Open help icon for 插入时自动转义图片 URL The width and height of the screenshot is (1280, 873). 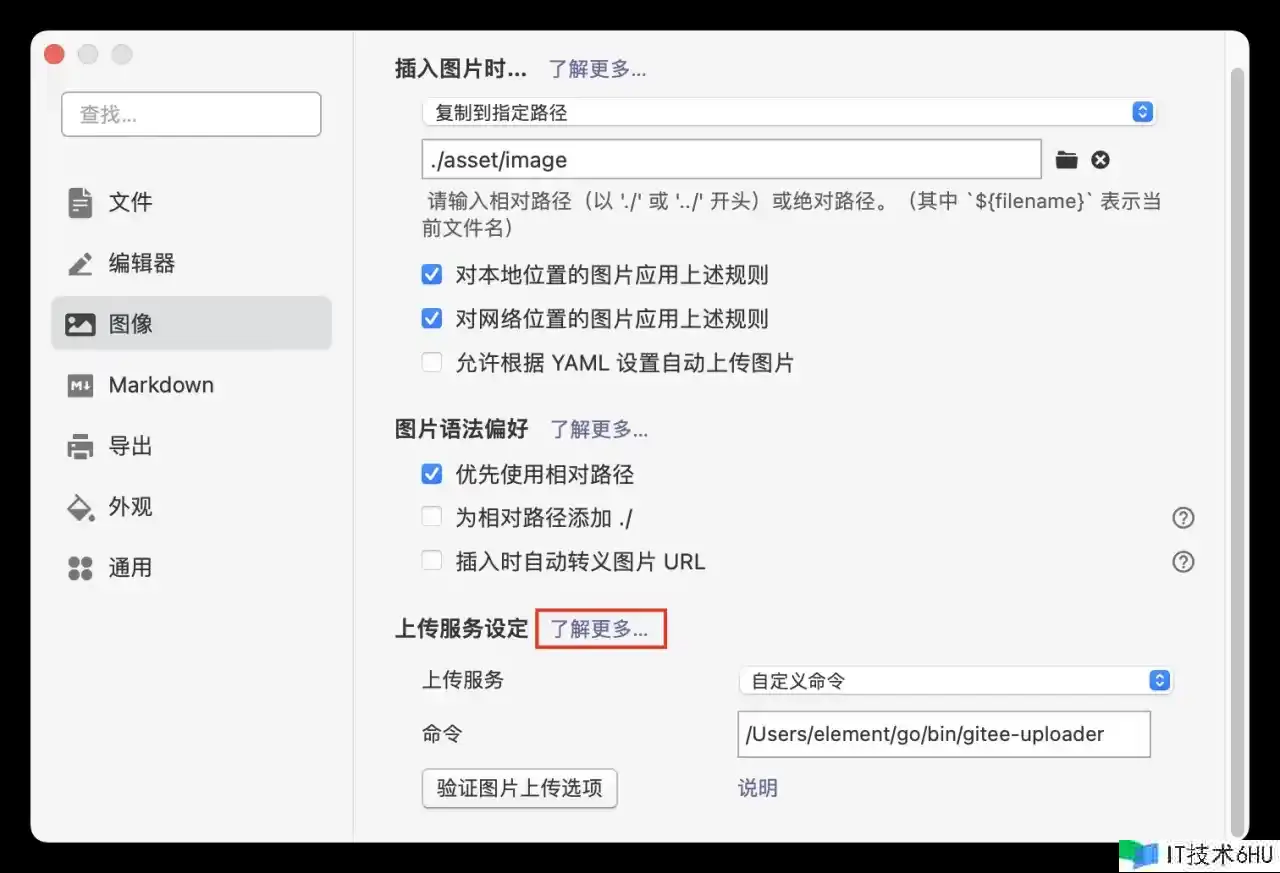(x=1183, y=562)
